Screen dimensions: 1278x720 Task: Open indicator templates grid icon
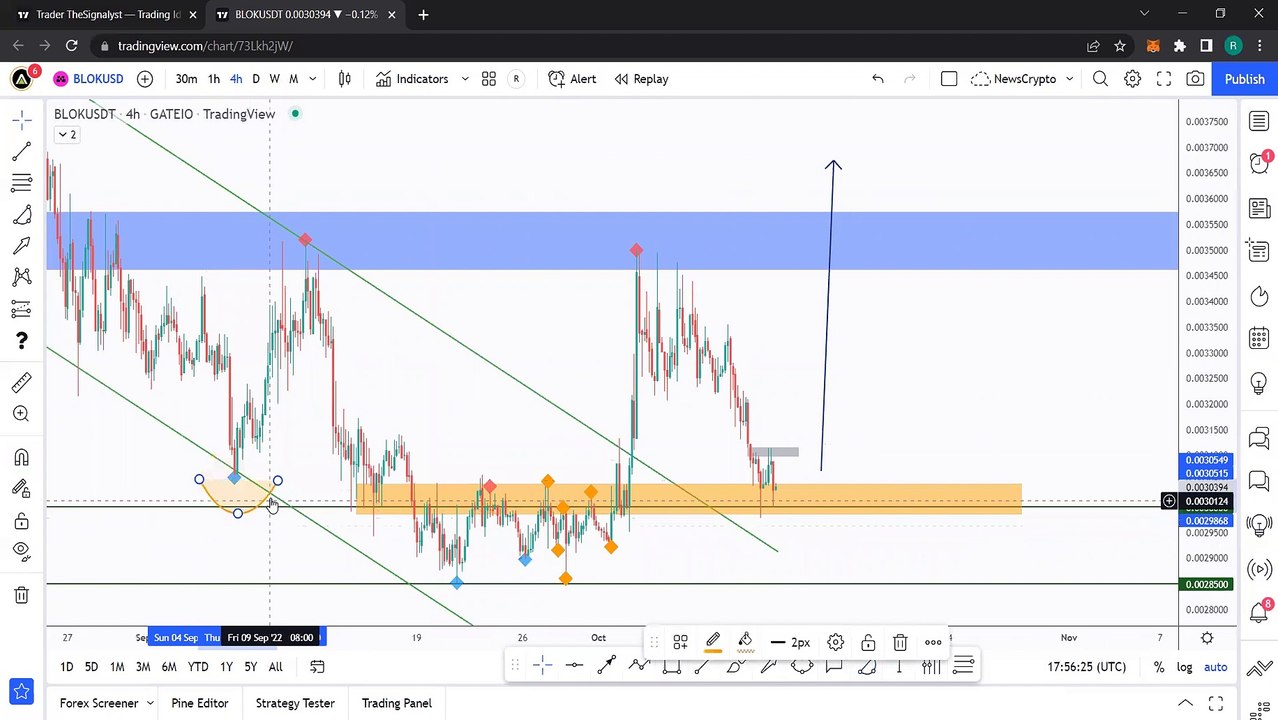click(x=489, y=79)
